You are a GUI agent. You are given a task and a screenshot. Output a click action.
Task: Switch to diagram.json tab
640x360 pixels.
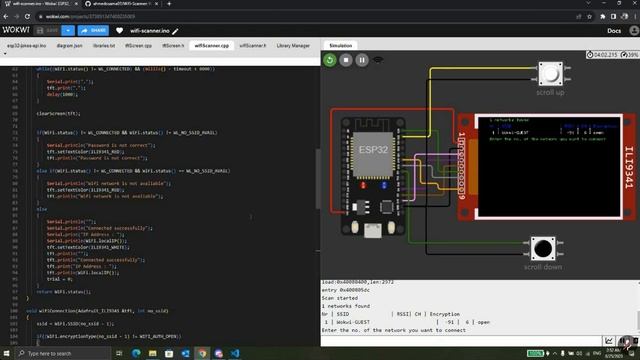69,46
